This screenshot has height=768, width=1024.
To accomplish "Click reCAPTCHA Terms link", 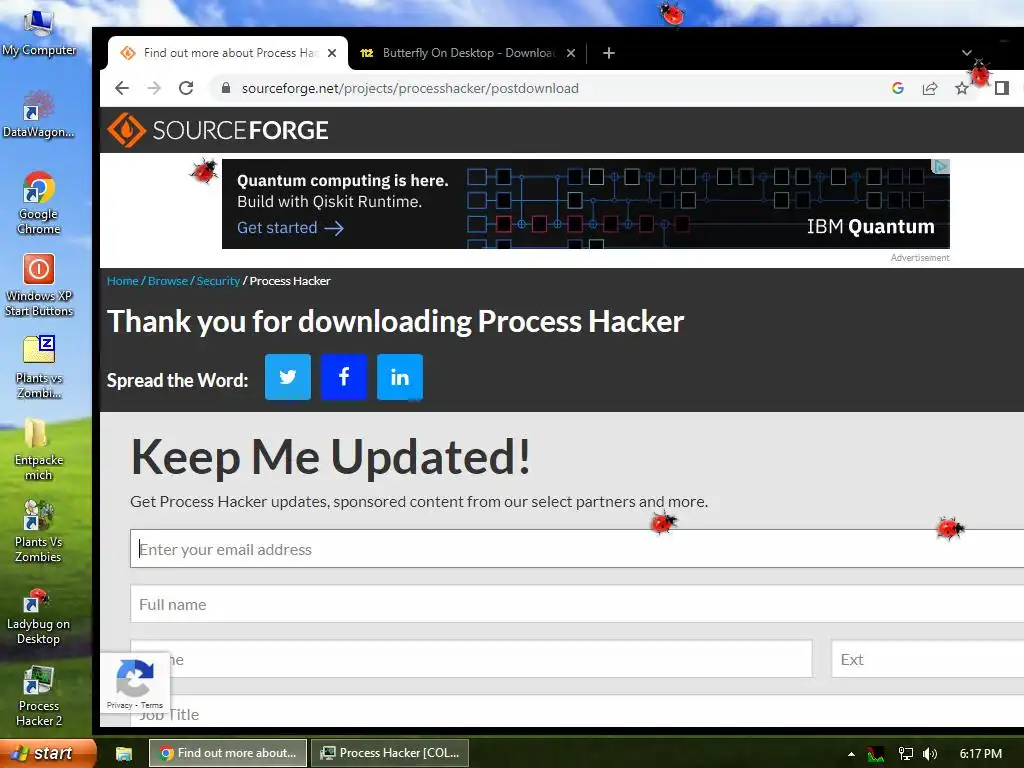I will click(x=152, y=705).
